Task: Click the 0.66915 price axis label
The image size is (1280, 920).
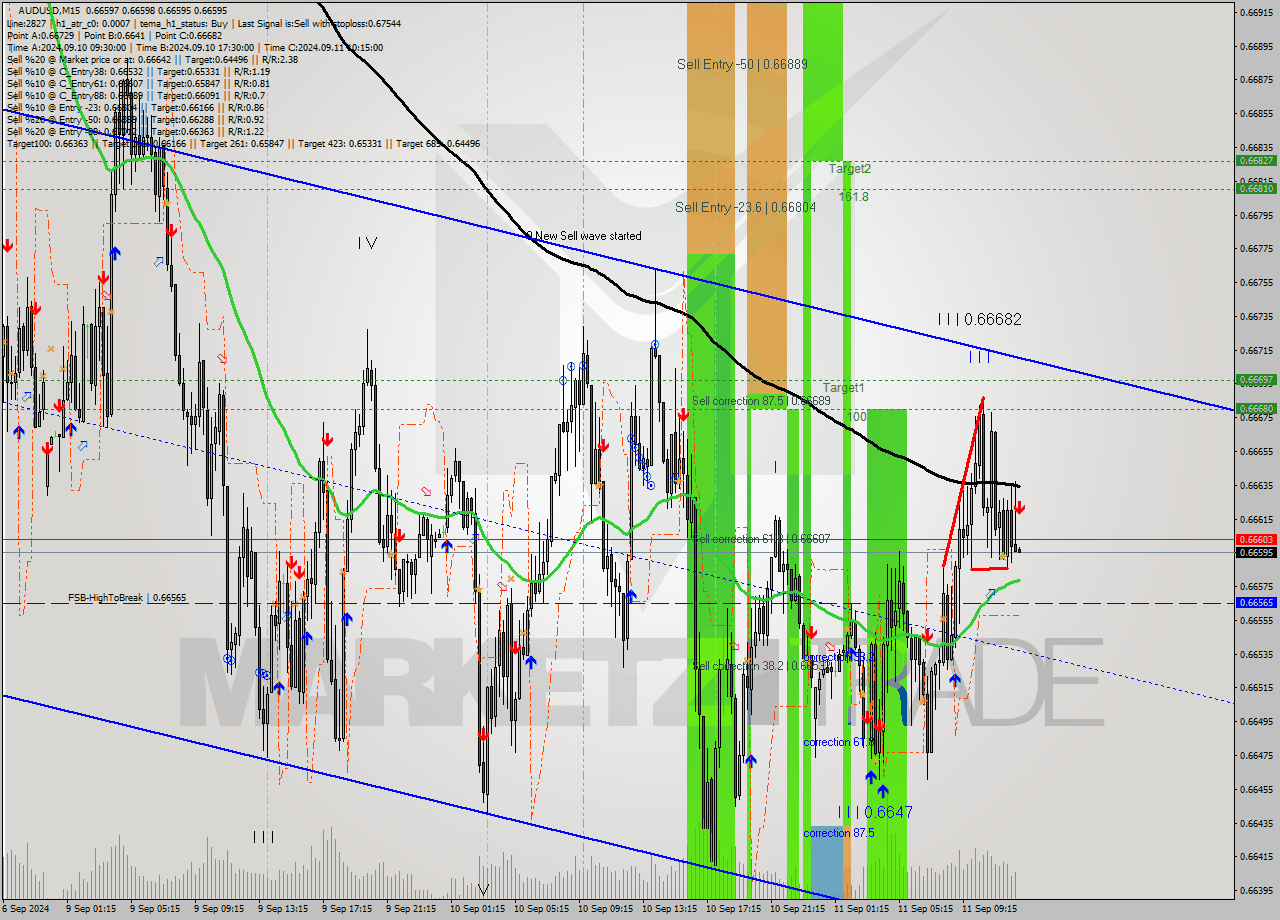Action: pyautogui.click(x=1256, y=12)
